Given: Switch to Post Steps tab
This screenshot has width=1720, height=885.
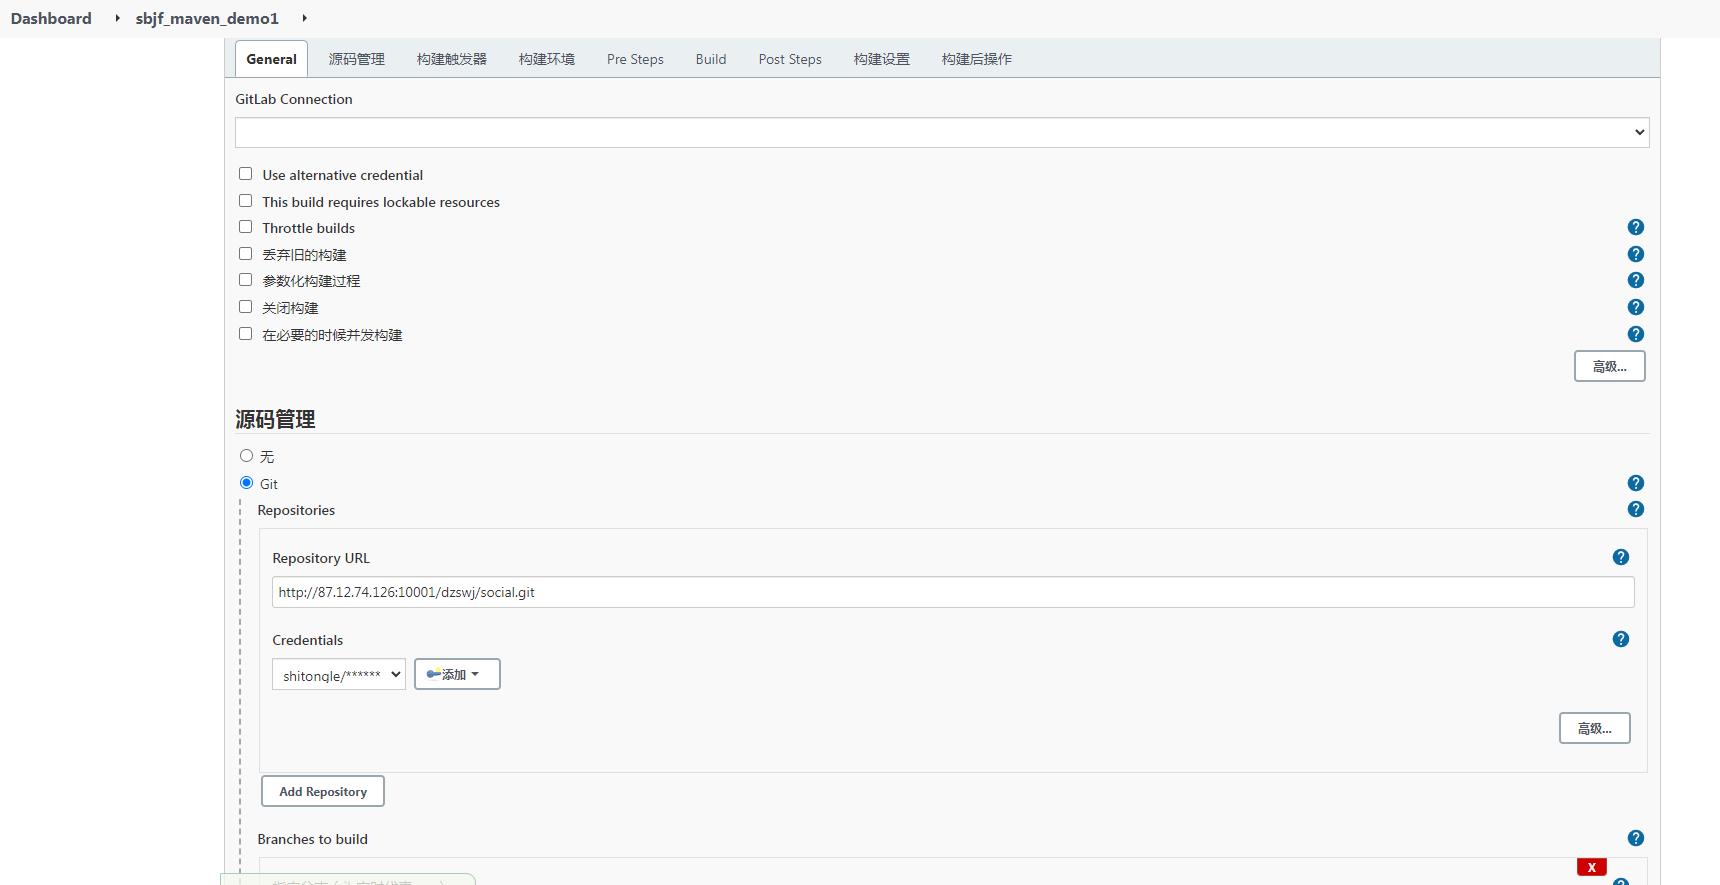Looking at the screenshot, I should tap(790, 59).
